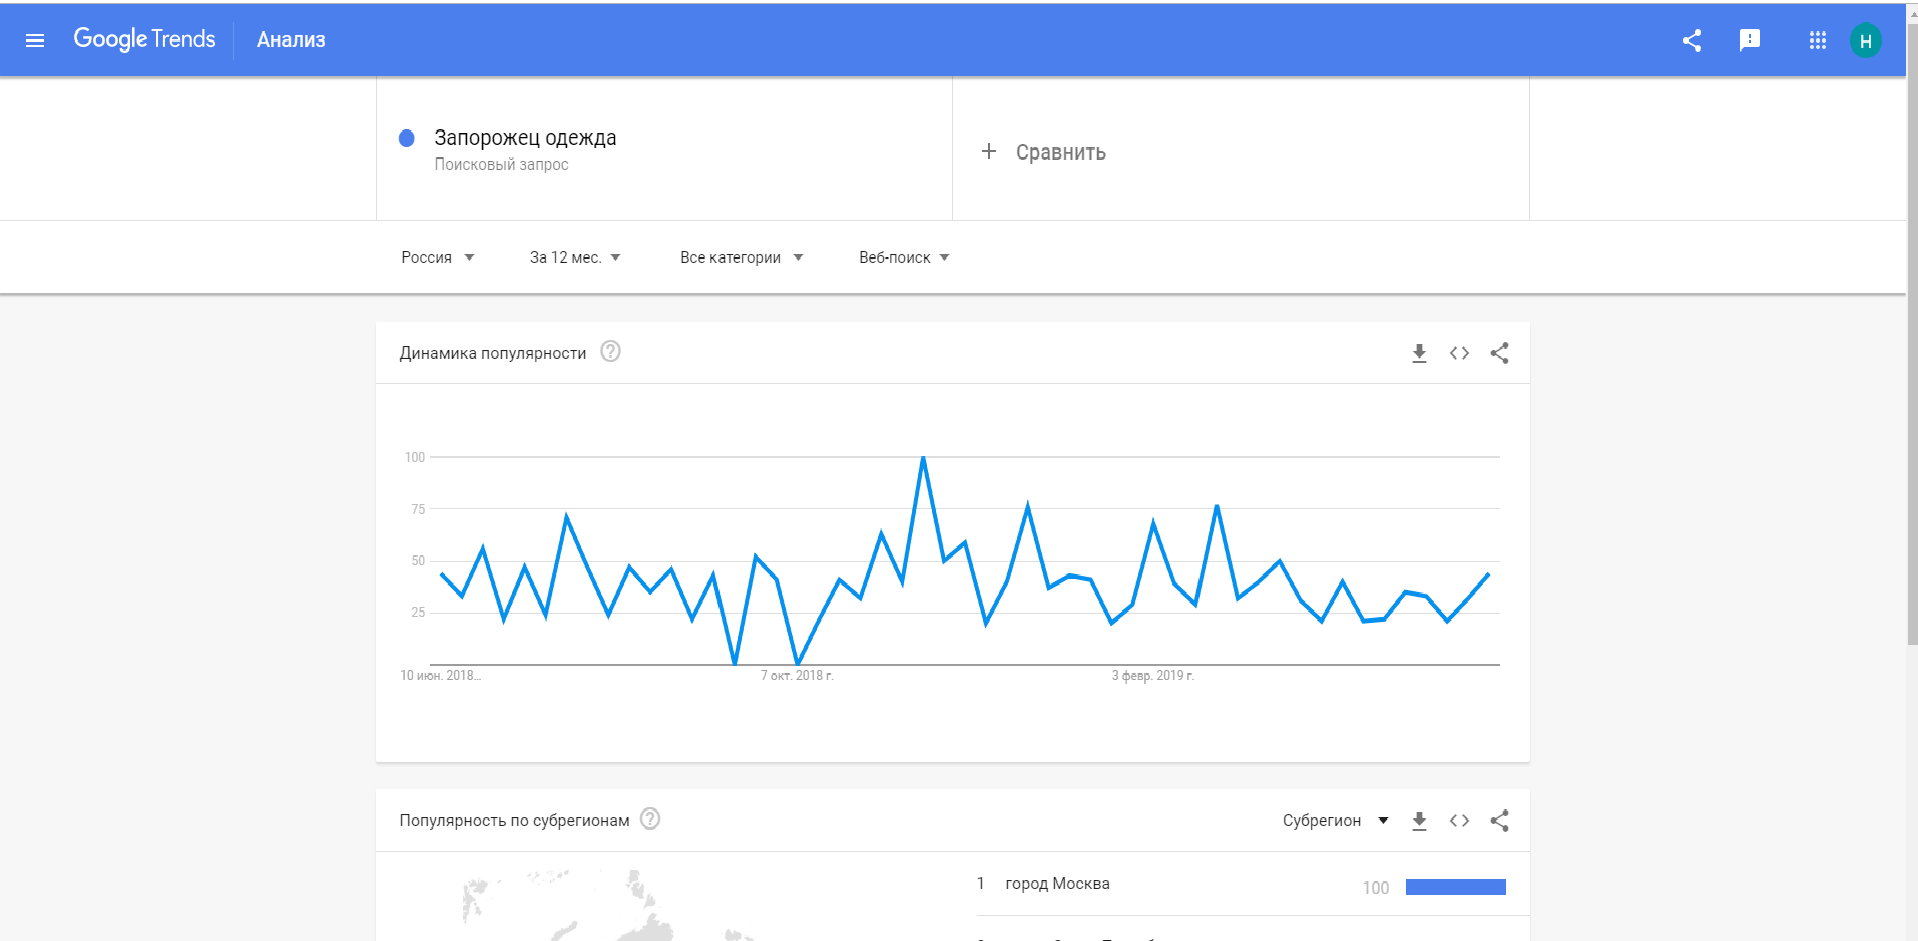The height and width of the screenshot is (941, 1918).
Task: Expand the Россия region dropdown
Action: [x=438, y=258]
